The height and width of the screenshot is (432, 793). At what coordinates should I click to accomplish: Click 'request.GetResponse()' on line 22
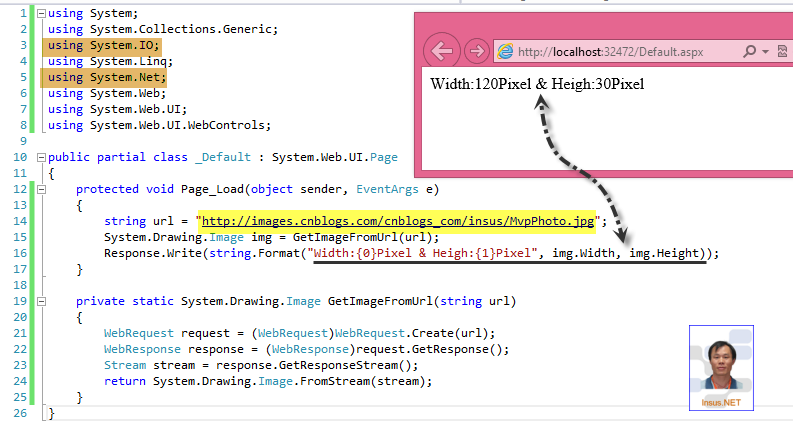[430, 349]
